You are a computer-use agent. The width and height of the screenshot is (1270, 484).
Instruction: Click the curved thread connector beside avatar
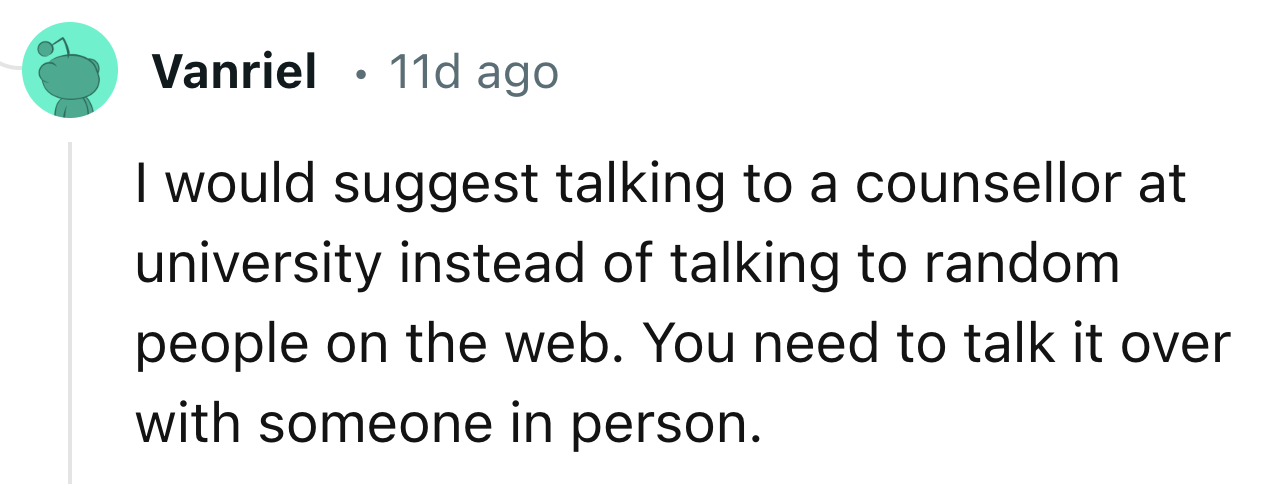(8, 60)
